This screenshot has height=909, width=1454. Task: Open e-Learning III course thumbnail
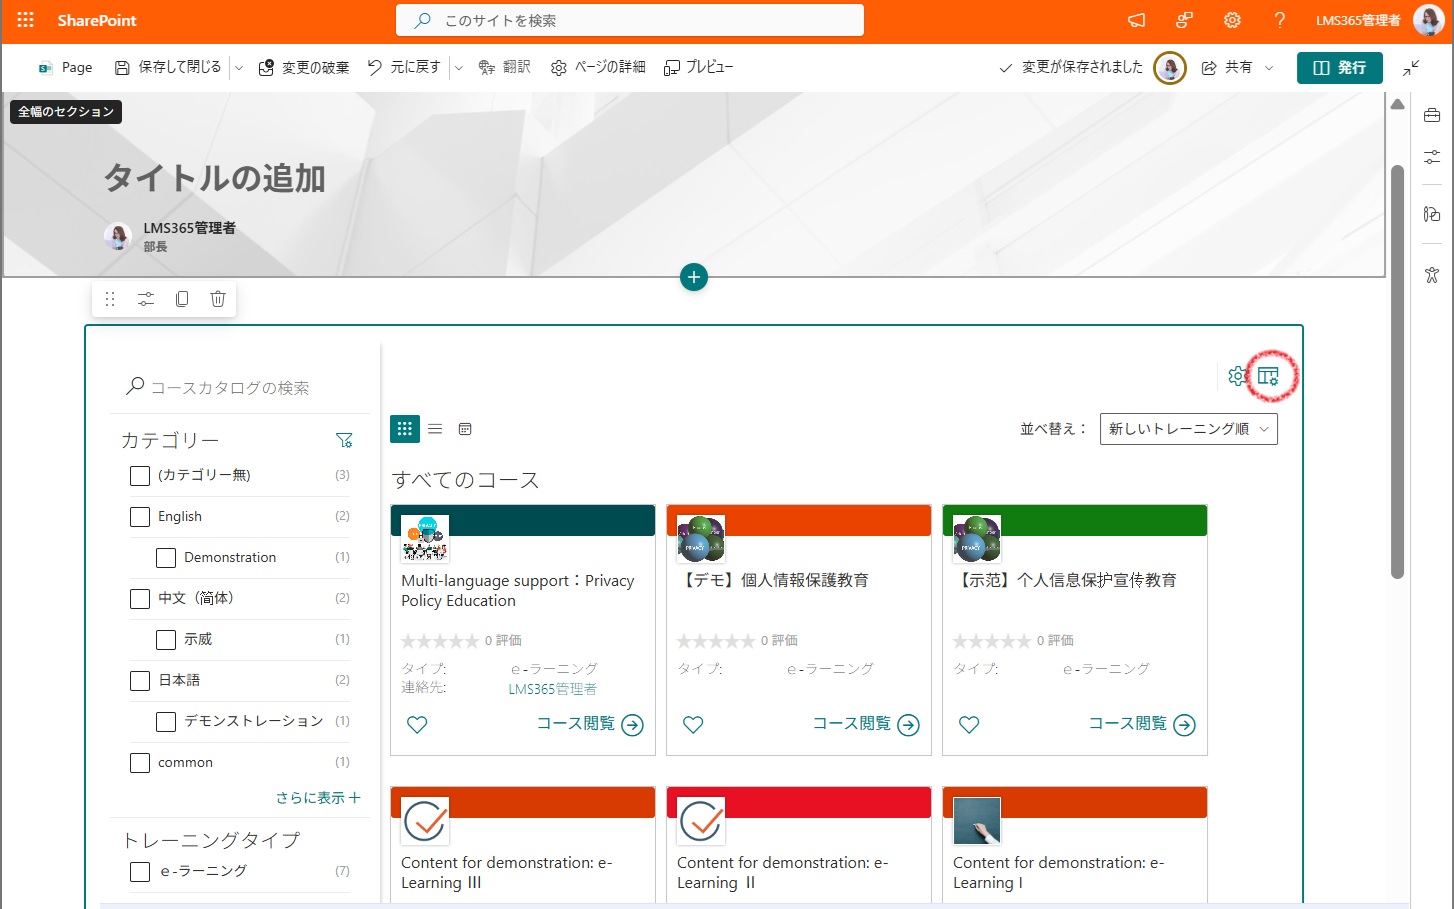point(425,821)
